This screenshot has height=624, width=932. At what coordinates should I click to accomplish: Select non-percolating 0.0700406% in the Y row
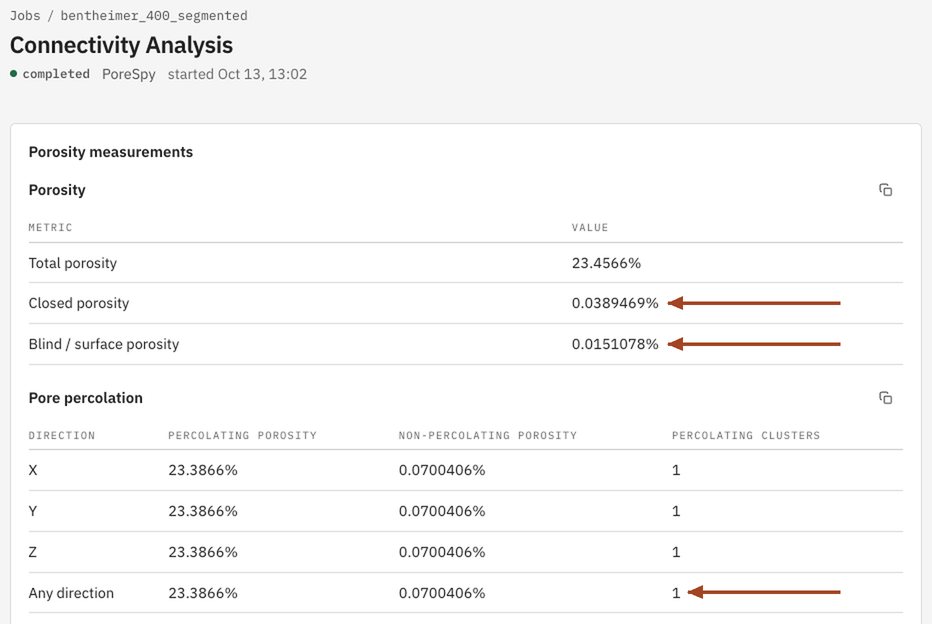(442, 511)
